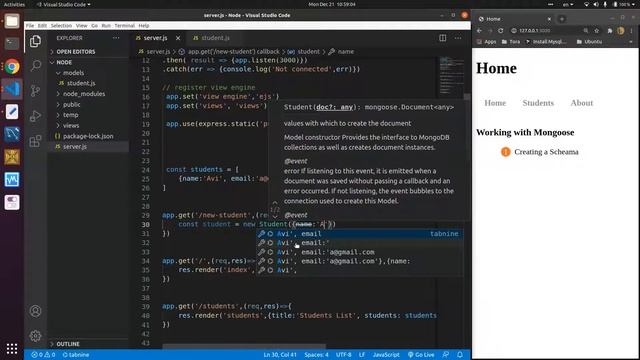Open Run and Debug view
This screenshot has height=360, width=640.
(36, 116)
